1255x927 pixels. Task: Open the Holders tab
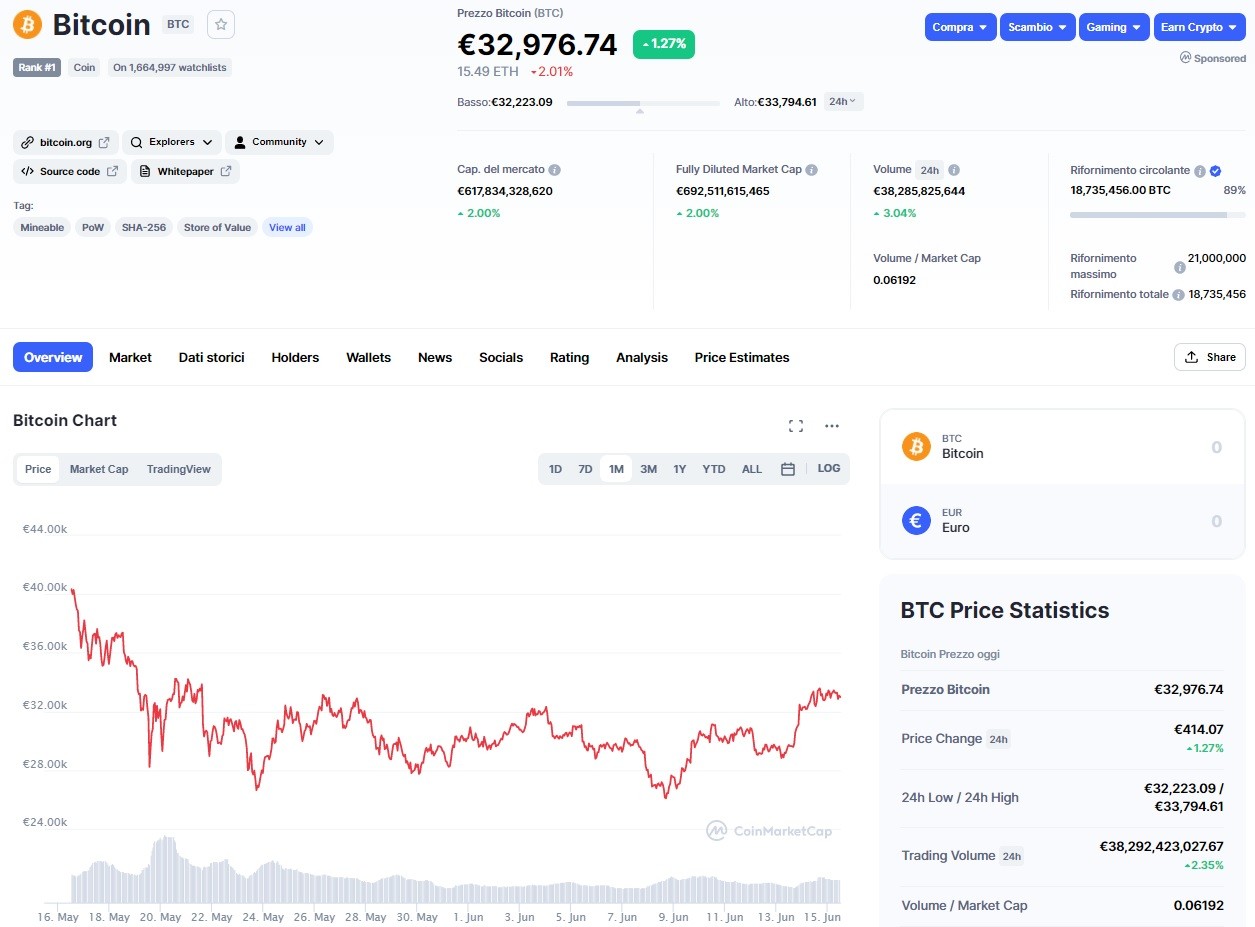[x=295, y=357]
